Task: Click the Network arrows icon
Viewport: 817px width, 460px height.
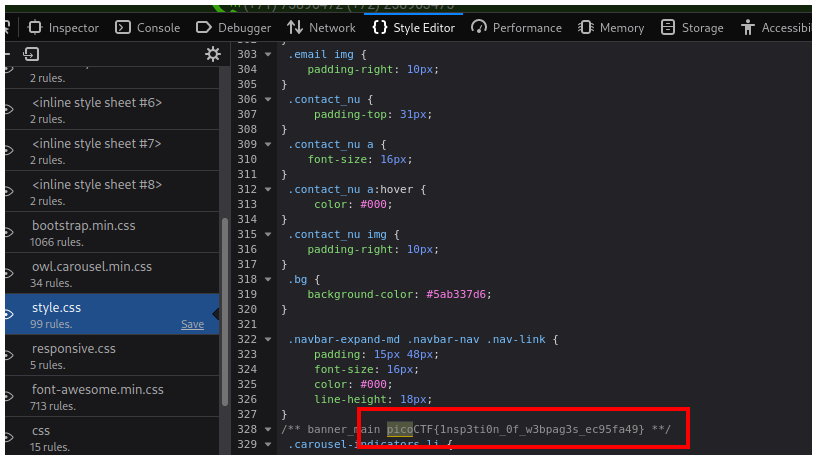Action: (295, 27)
